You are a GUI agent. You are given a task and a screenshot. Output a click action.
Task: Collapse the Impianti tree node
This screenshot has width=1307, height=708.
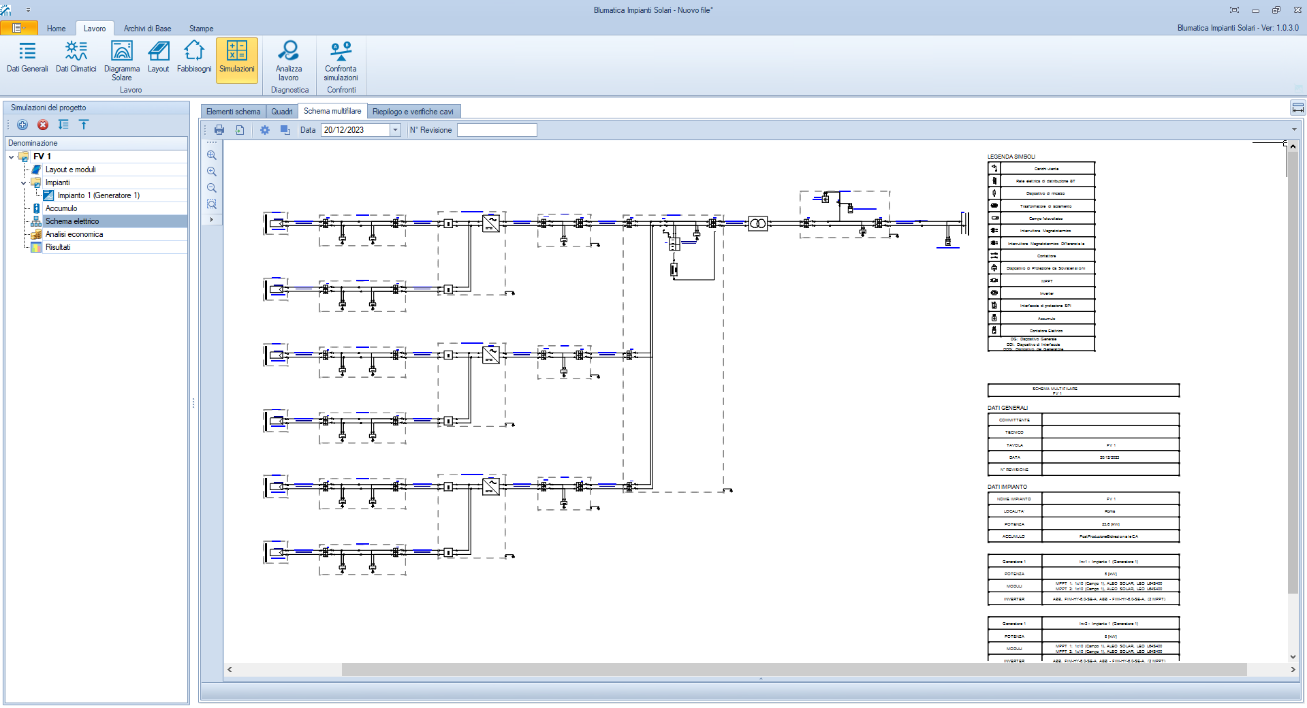pos(23,183)
